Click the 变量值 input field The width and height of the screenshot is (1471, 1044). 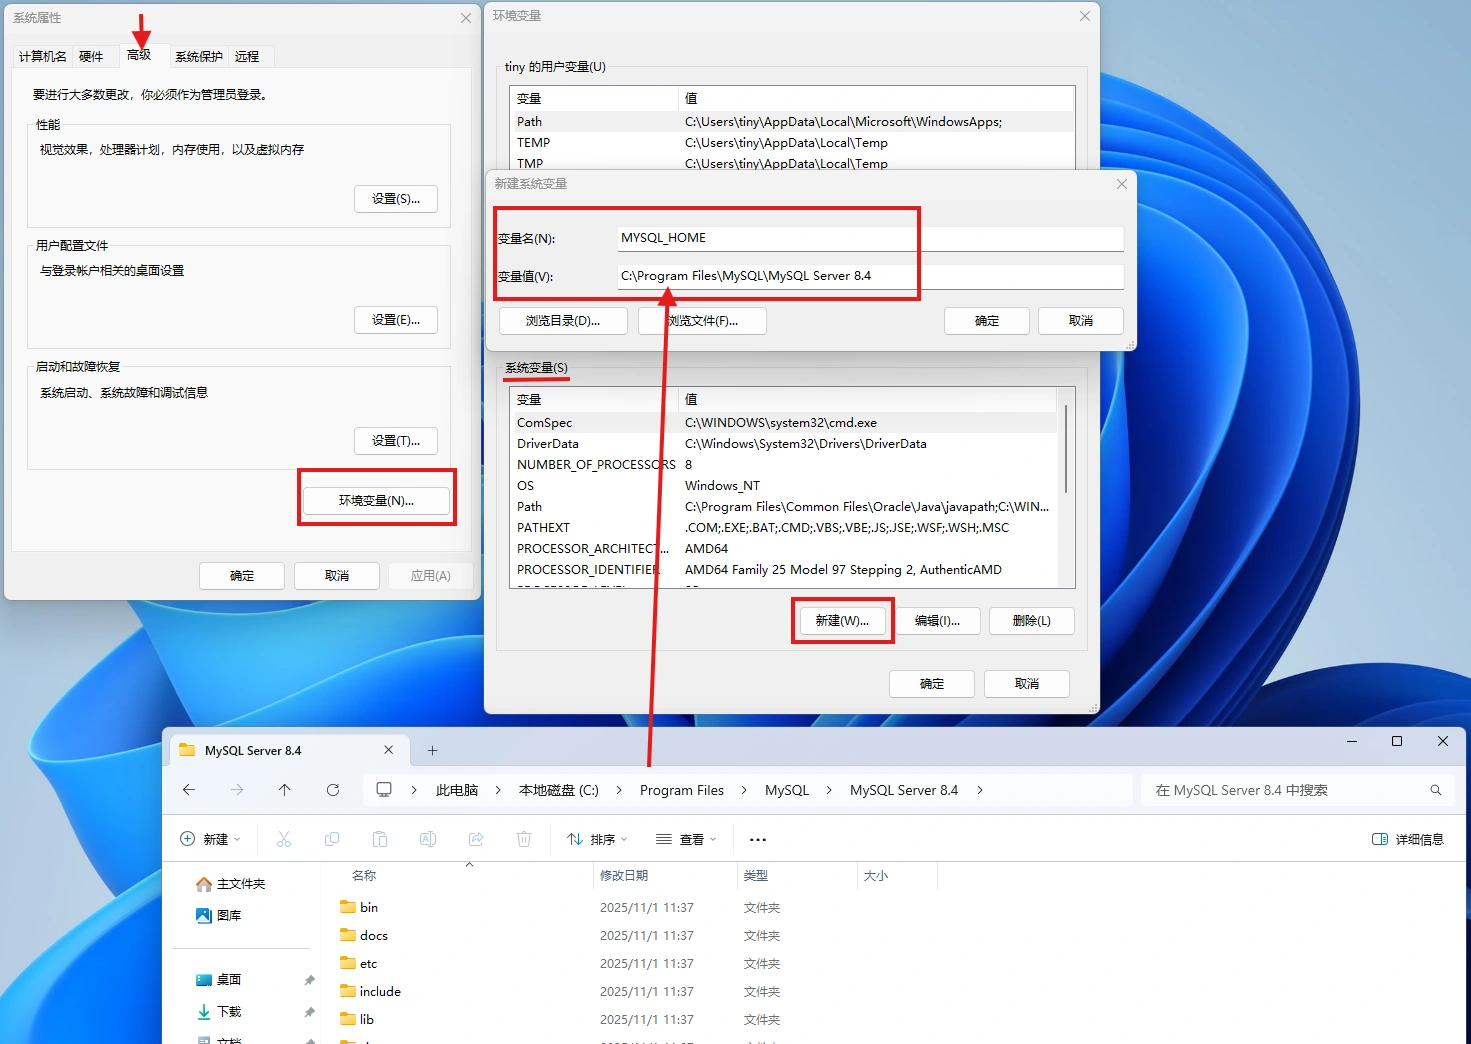[x=870, y=276]
